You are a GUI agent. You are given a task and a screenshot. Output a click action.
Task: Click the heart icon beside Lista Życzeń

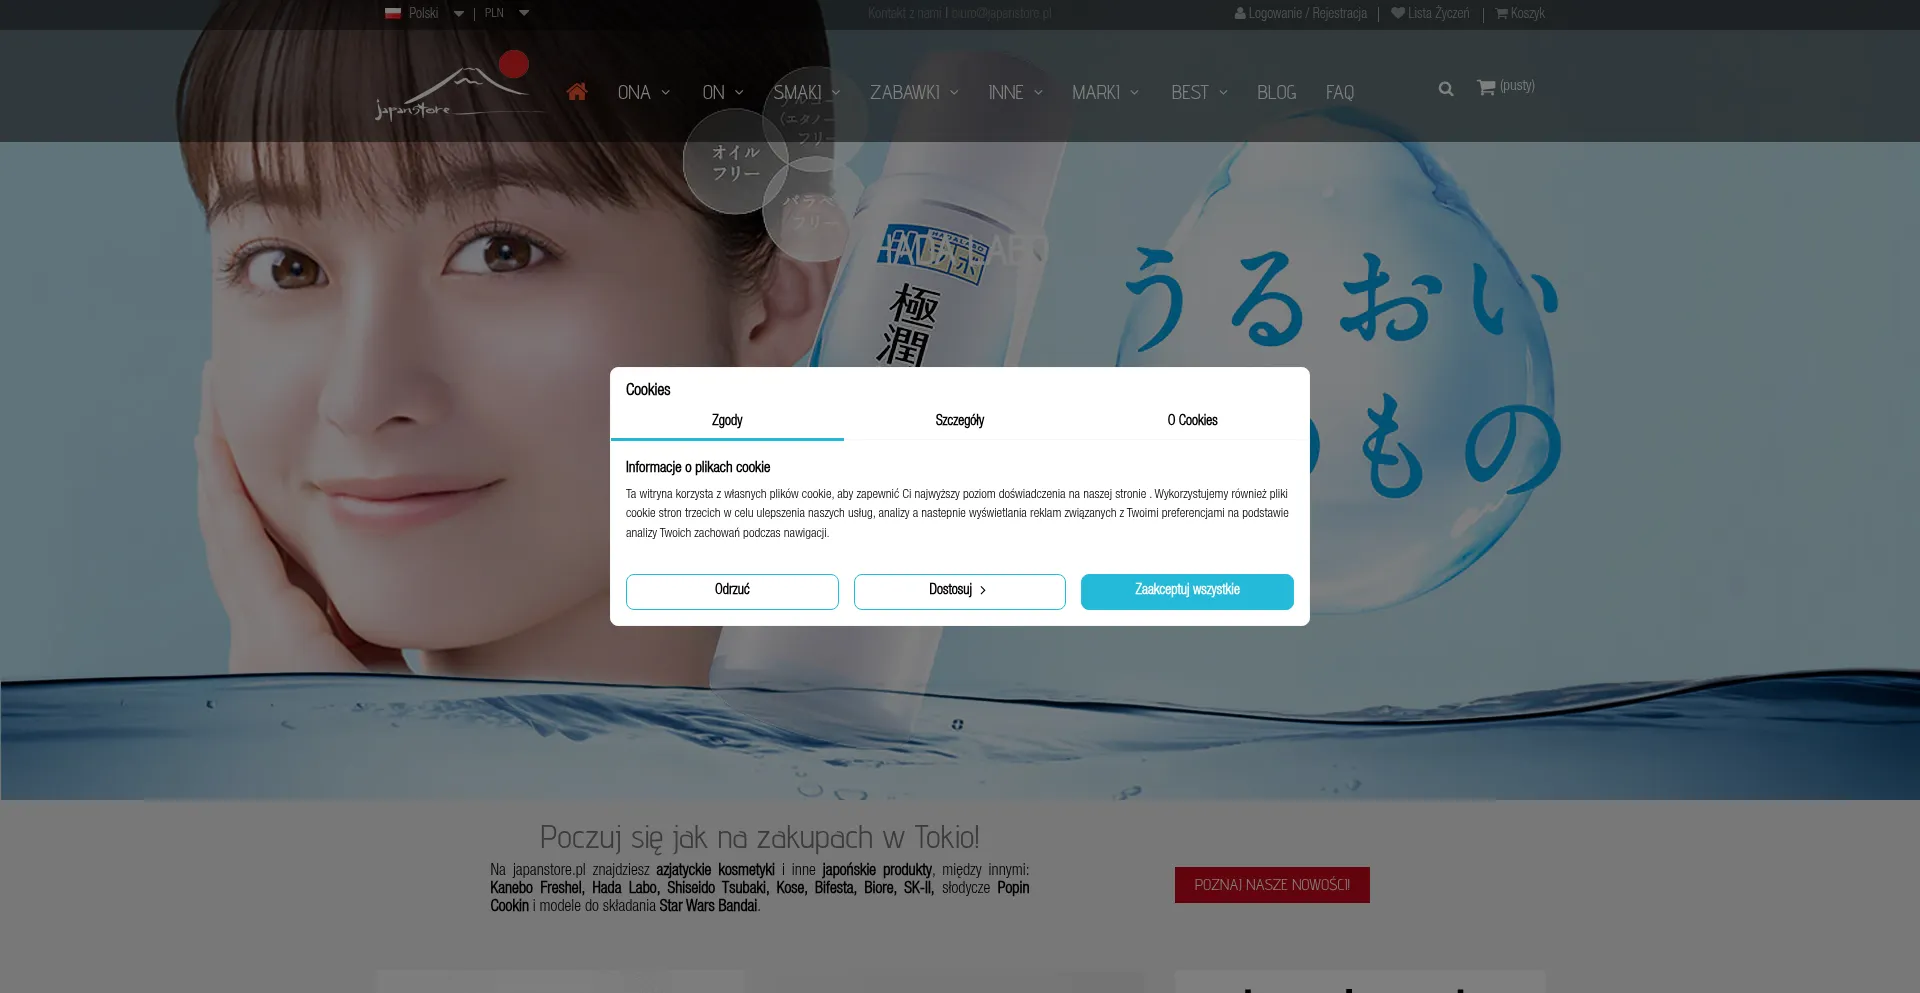(1398, 13)
